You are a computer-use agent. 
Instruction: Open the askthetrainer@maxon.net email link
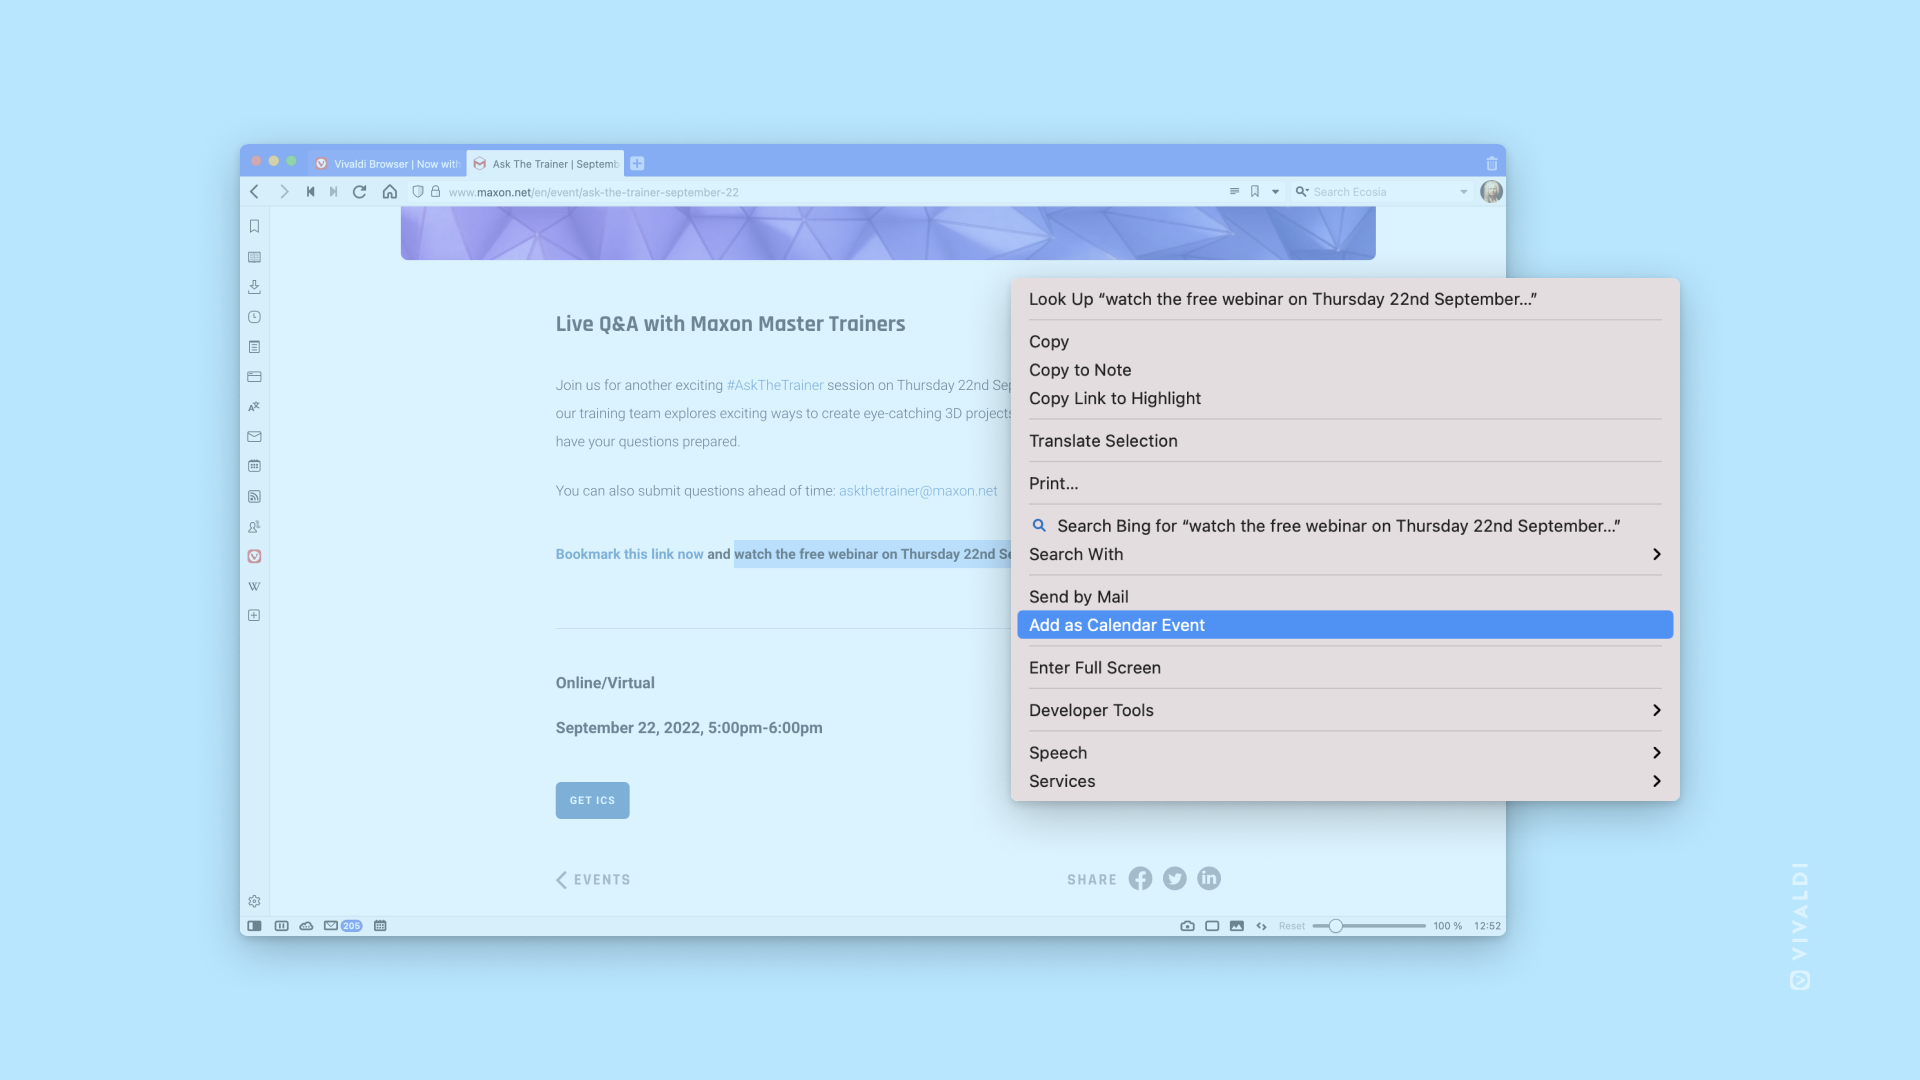point(917,490)
